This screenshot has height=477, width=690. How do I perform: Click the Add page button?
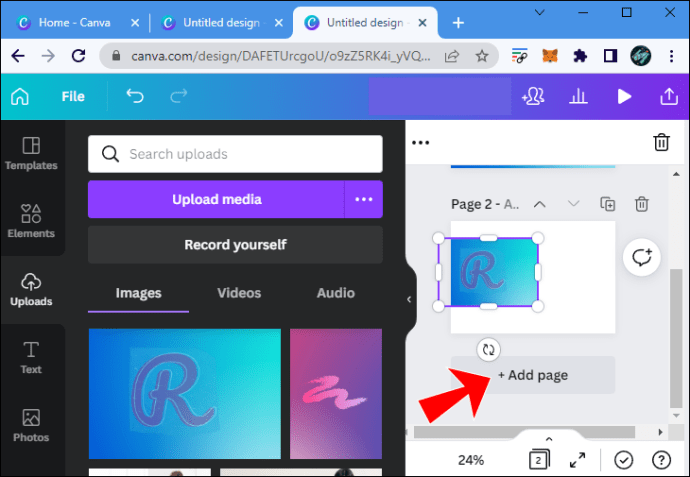(533, 375)
